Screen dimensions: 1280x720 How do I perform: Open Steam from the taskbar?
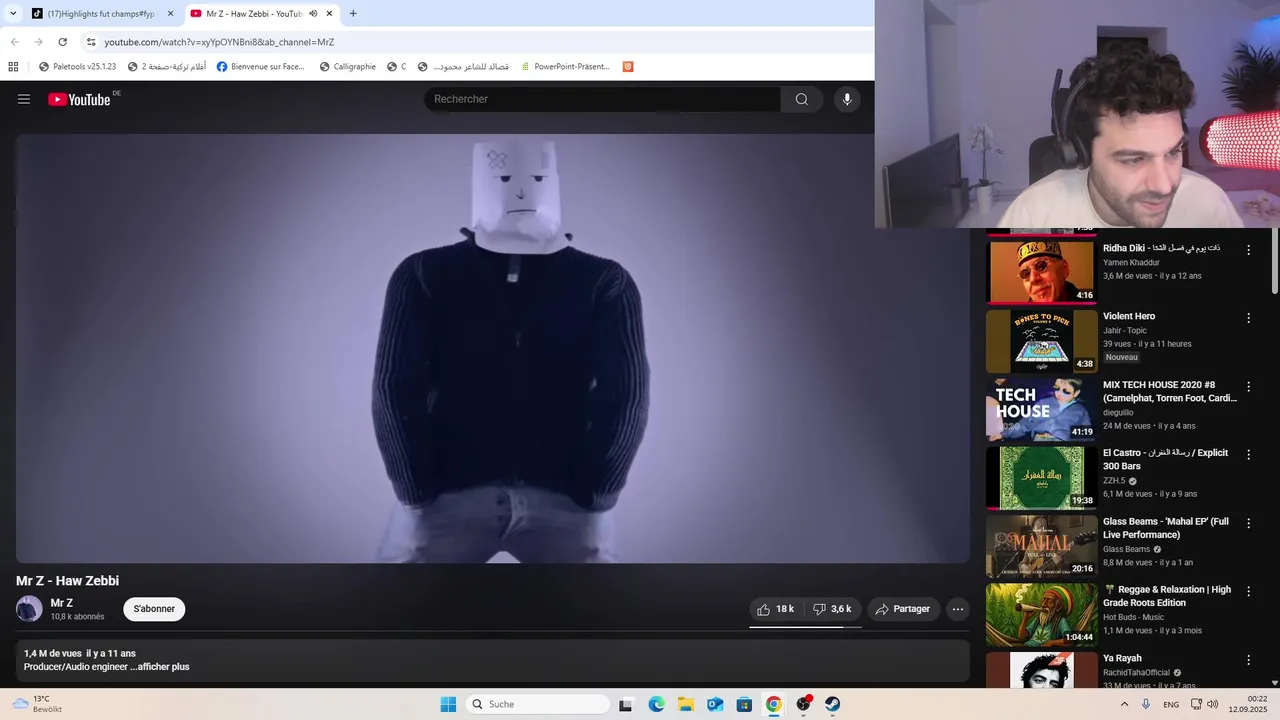pyautogui.click(x=832, y=704)
